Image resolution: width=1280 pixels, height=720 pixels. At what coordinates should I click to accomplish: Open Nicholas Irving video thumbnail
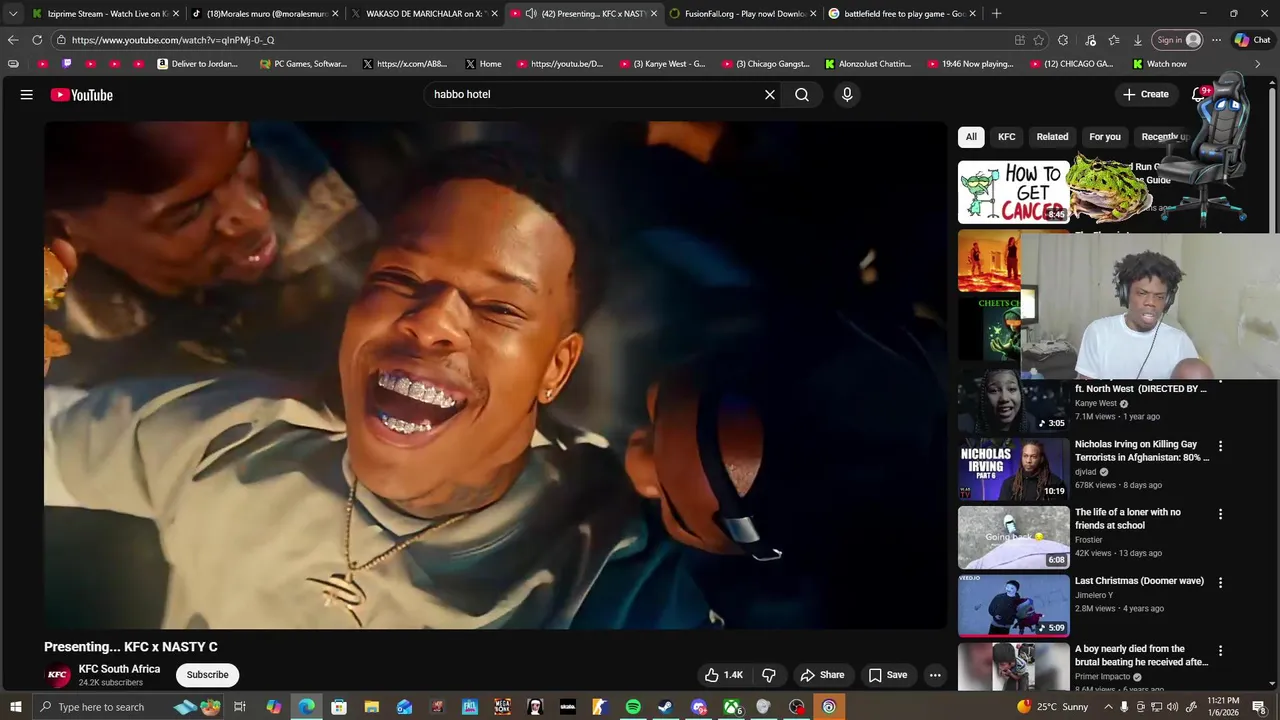(1013, 469)
